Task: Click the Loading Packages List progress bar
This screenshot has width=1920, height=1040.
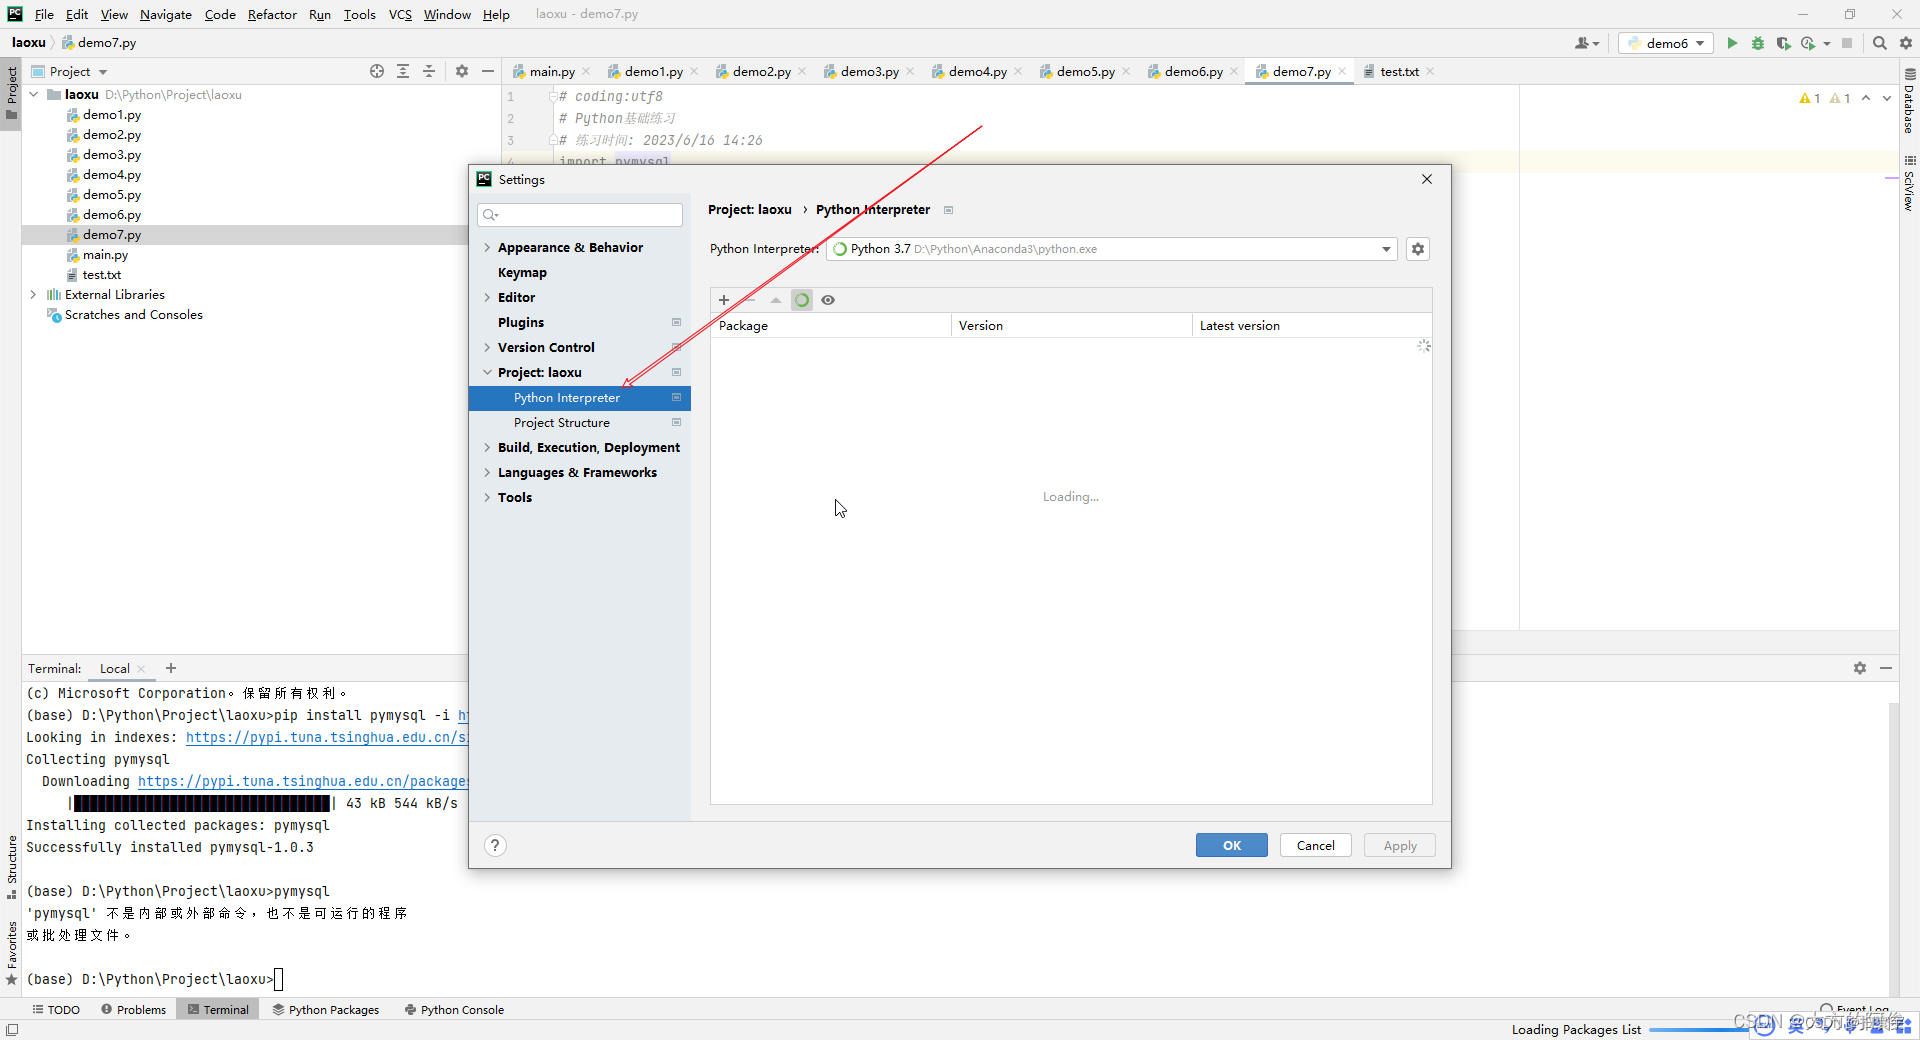Action: [x=1700, y=1030]
